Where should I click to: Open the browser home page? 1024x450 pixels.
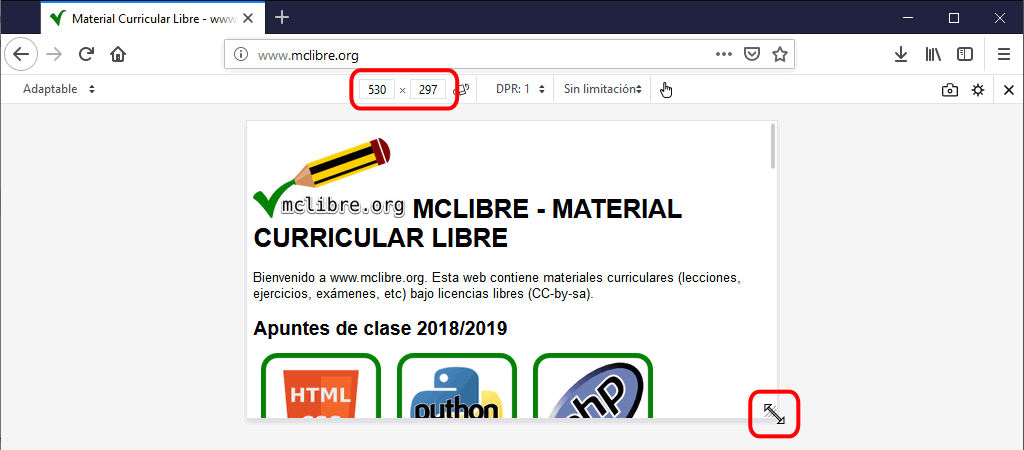pos(118,54)
